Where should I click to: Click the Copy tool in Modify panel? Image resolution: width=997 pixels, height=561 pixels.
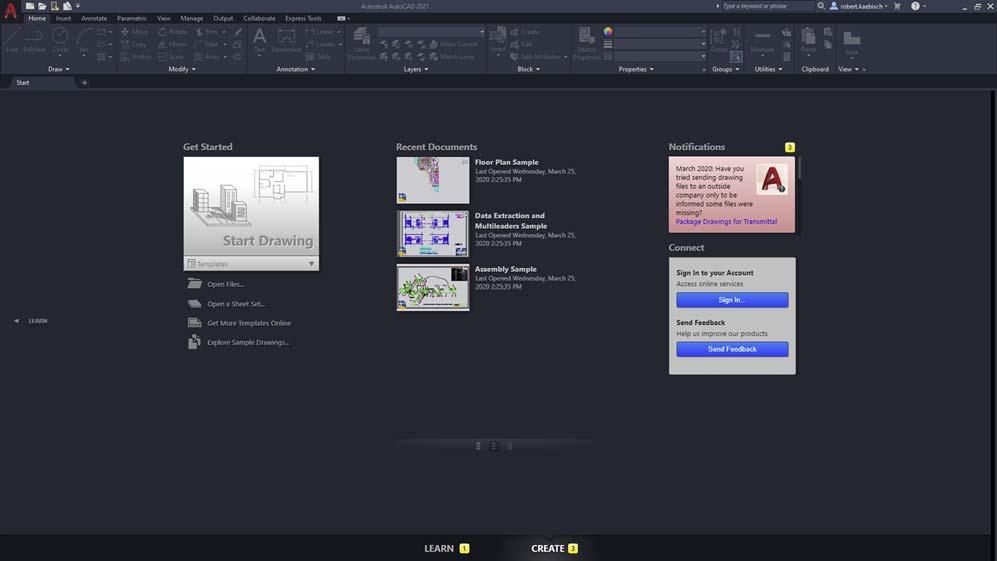(134, 44)
